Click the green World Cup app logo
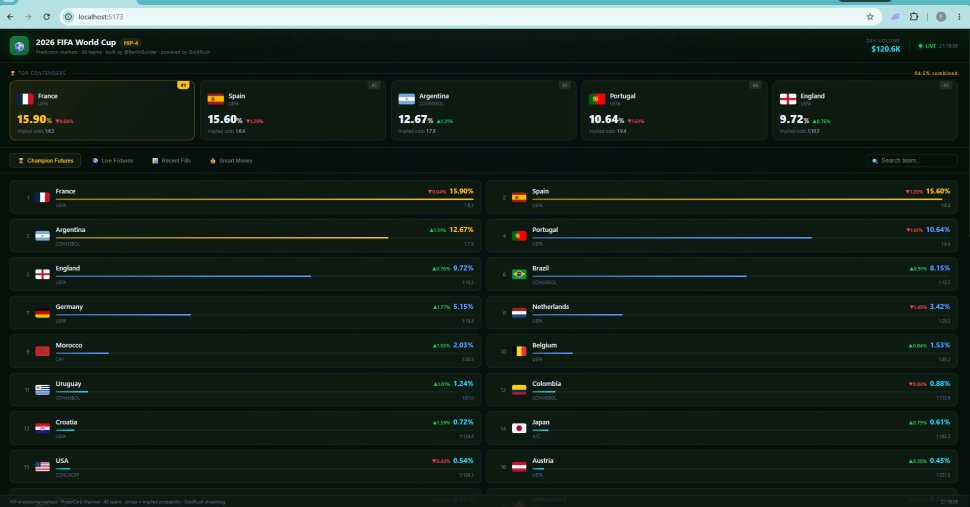The height and width of the screenshot is (507, 970). (19, 46)
